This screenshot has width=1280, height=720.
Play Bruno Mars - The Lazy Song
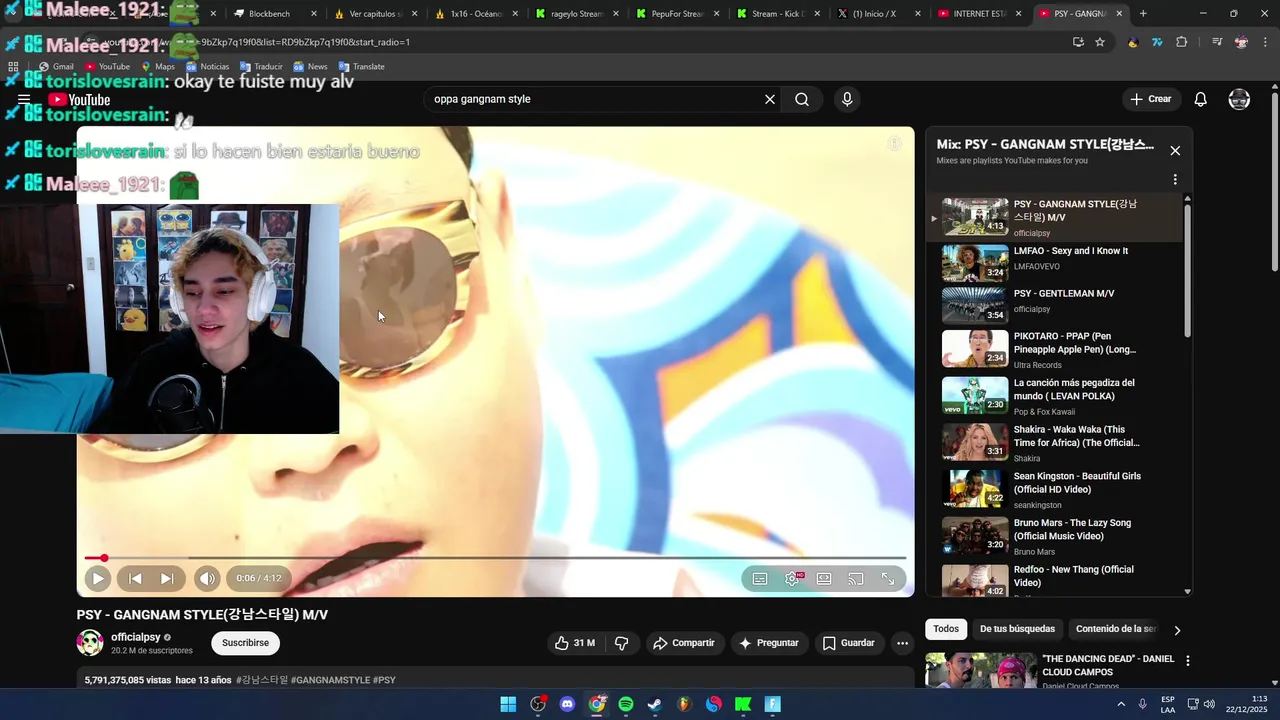[1055, 536]
